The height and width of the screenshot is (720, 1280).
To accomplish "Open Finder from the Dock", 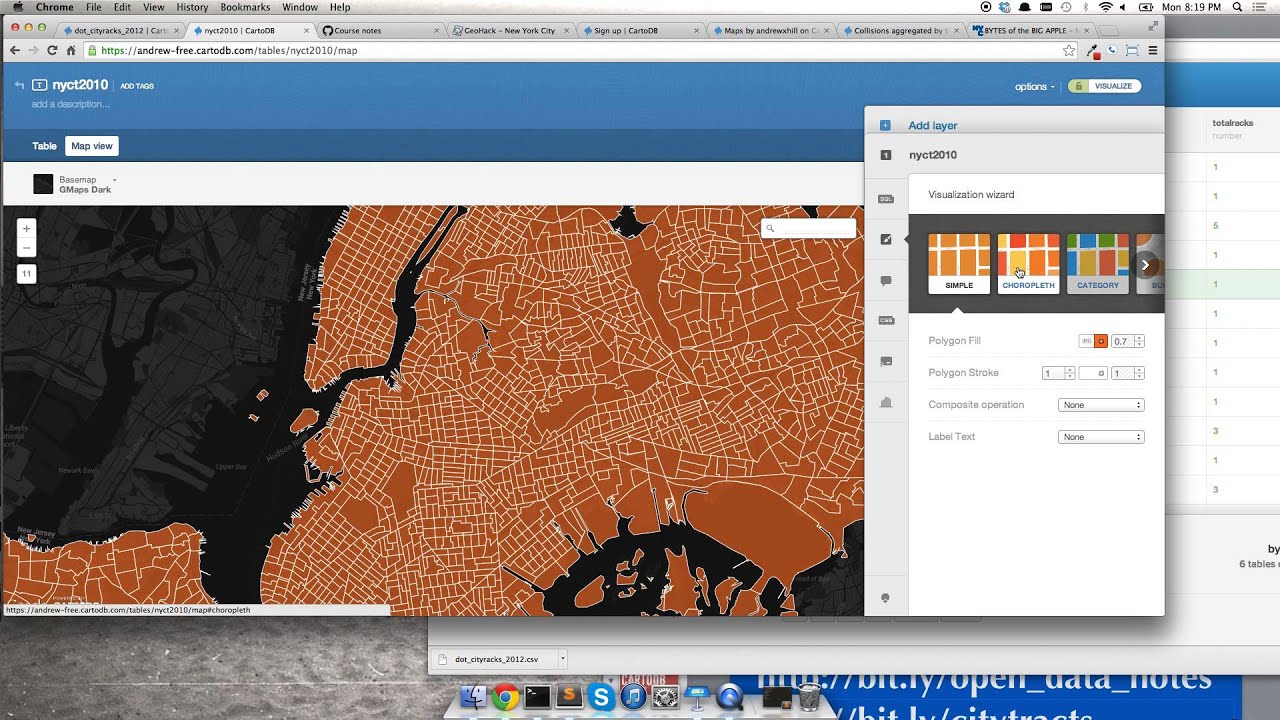I will tap(474, 696).
